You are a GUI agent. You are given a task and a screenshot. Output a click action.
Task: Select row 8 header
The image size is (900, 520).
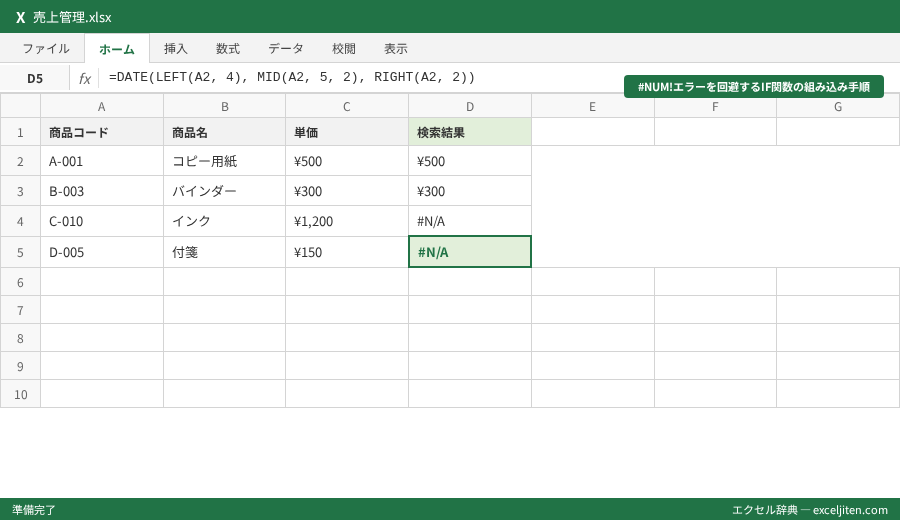pos(20,338)
